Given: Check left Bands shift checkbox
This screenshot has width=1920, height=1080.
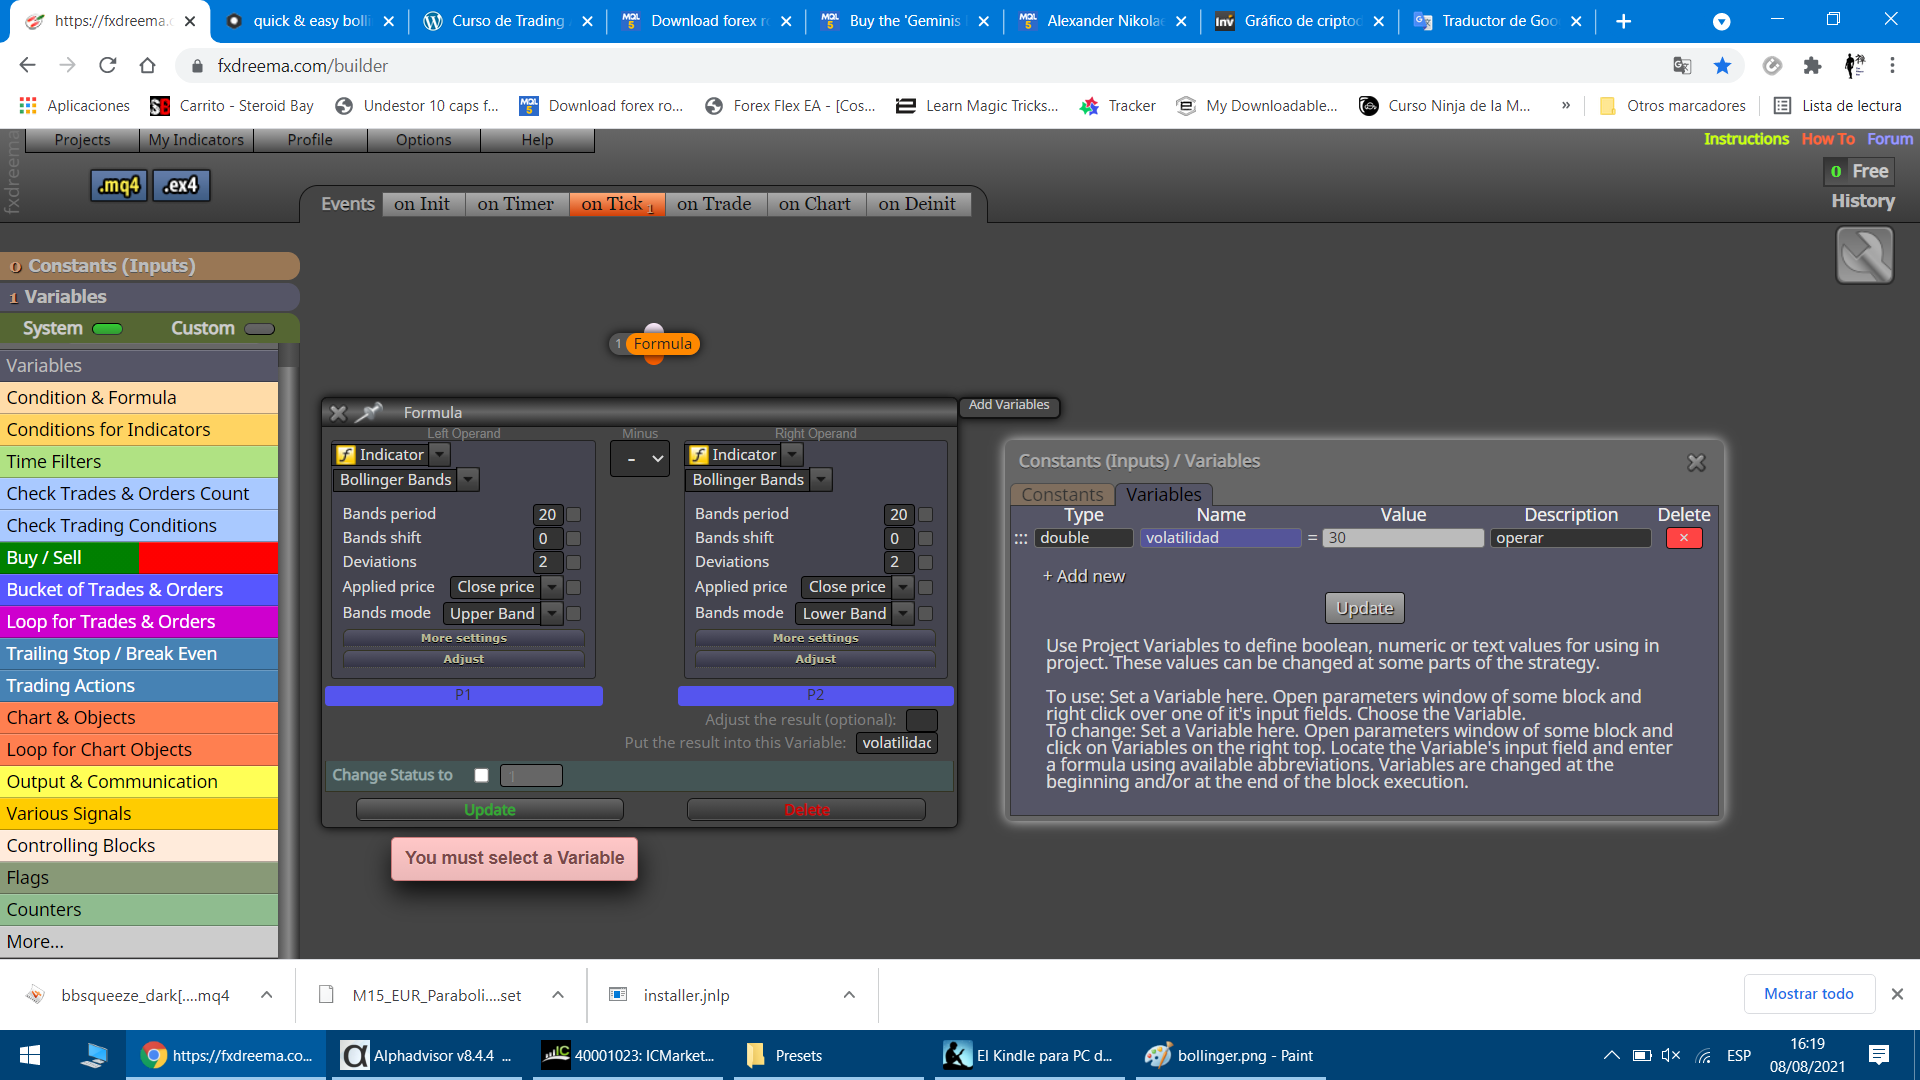Looking at the screenshot, I should point(574,538).
